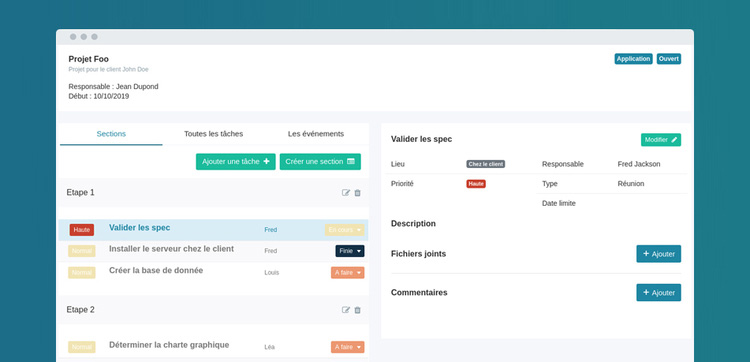Select task Valider les spec in list
The image size is (750, 362).
pos(139,228)
